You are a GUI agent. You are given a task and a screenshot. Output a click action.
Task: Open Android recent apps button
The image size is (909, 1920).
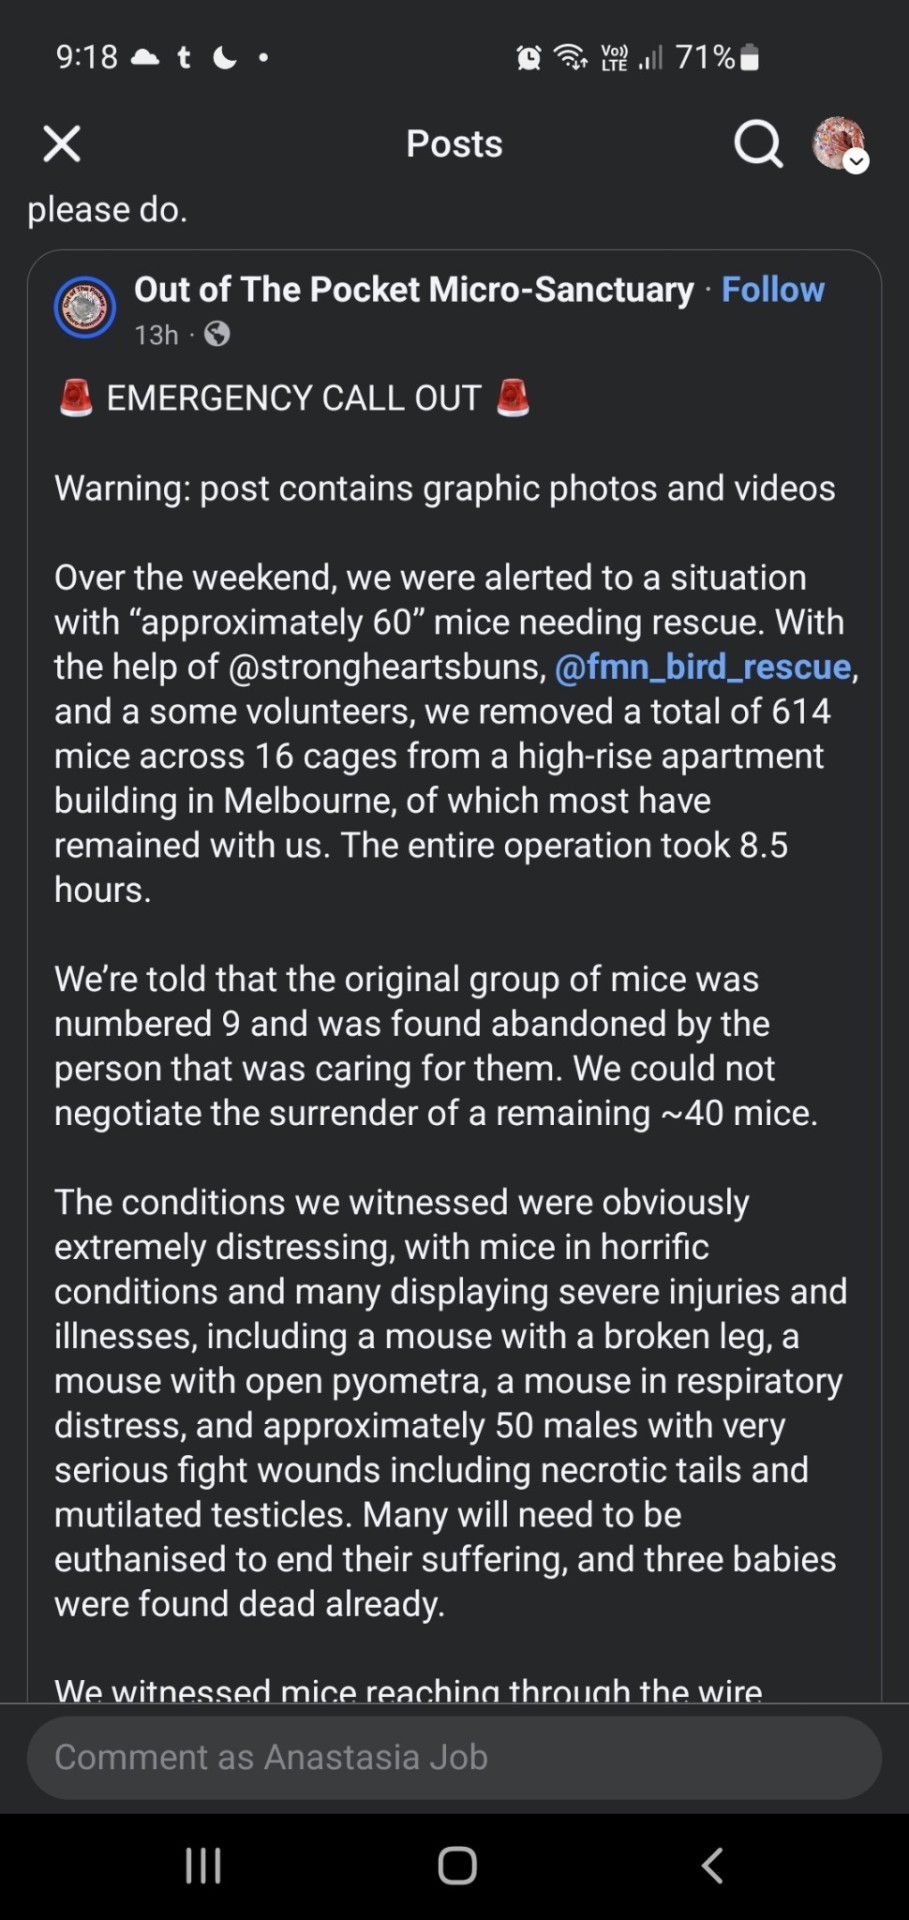(203, 1866)
